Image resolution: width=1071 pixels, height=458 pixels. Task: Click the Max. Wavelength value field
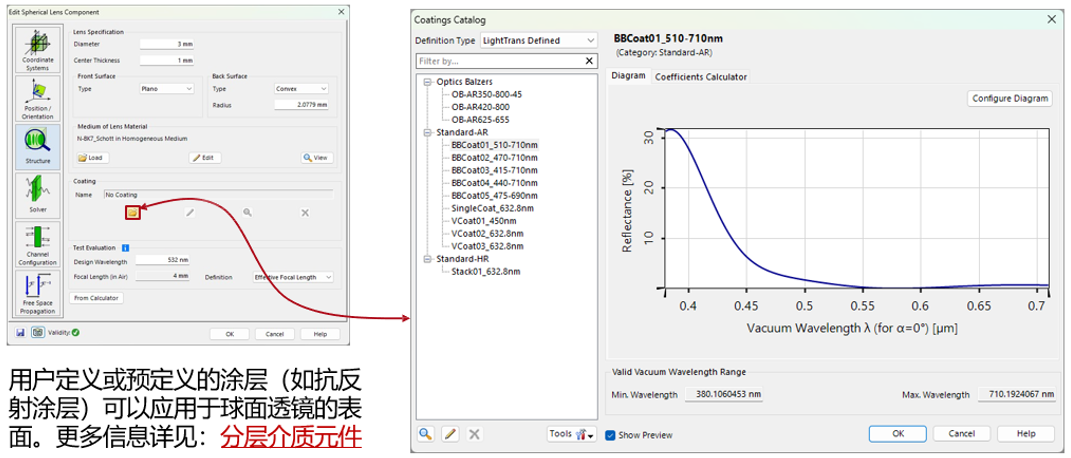(x=1017, y=394)
